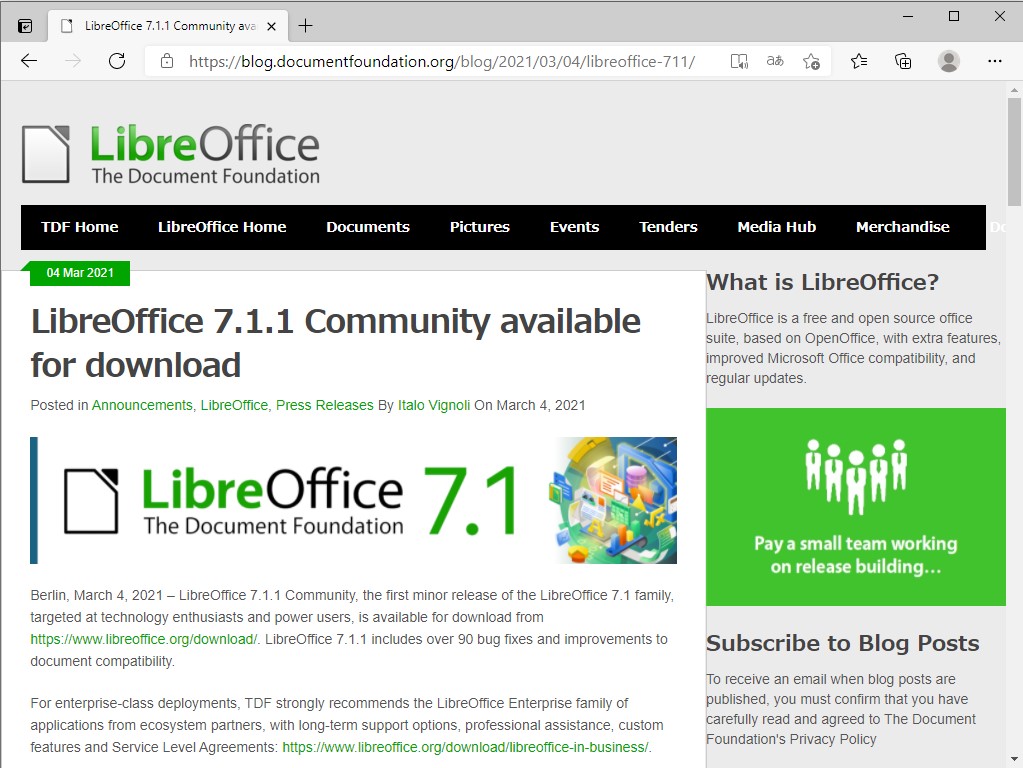The image size is (1023, 768).
Task: Visit Italo Vignoli's author page
Action: coord(433,405)
